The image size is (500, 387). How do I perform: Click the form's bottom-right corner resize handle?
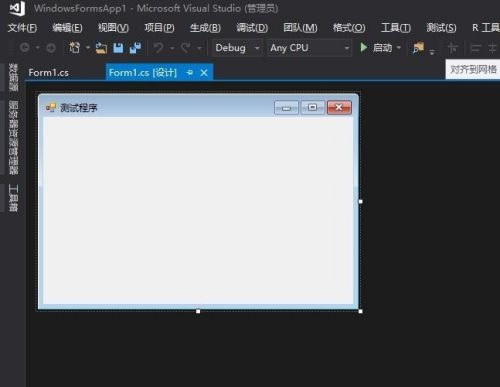point(361,311)
